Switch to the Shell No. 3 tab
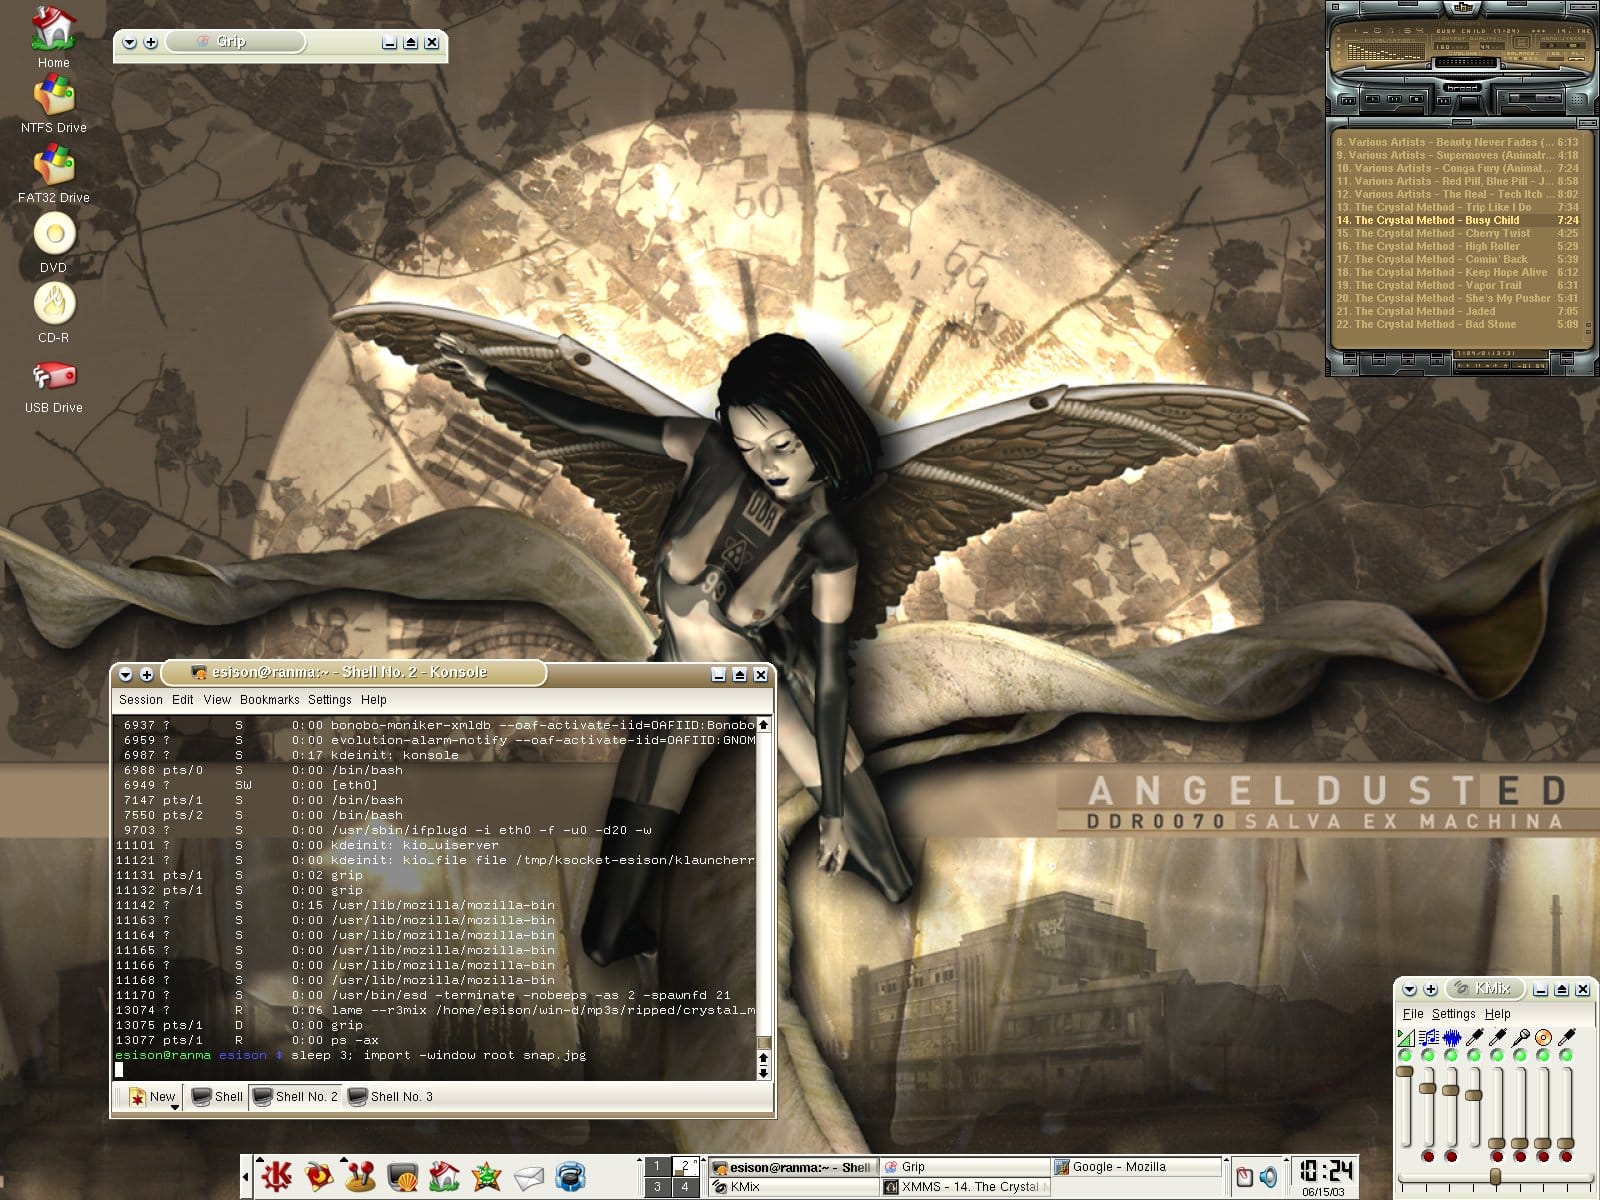This screenshot has width=1600, height=1200. pyautogui.click(x=390, y=1097)
